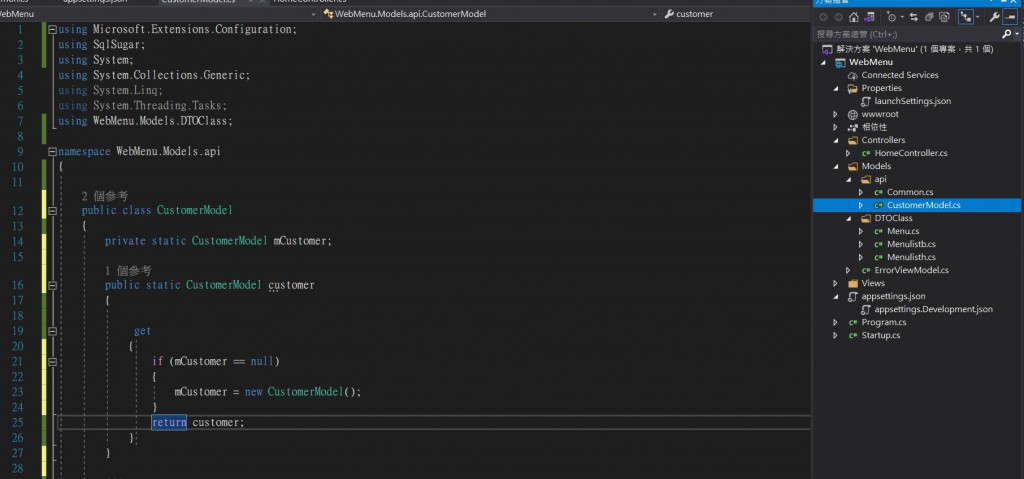The height and width of the screenshot is (479, 1024).
Task: Click the Controllers folder icon
Action: coord(852,140)
